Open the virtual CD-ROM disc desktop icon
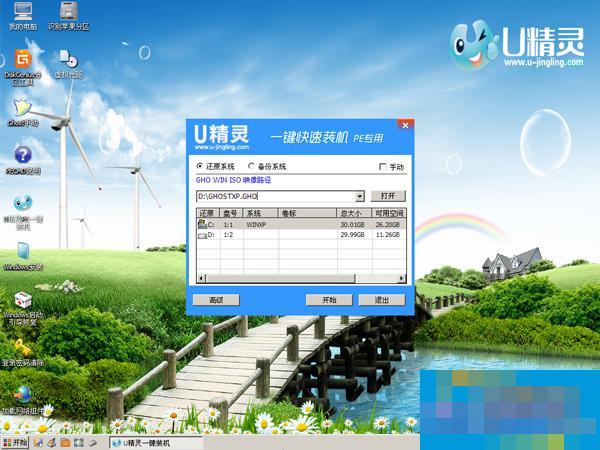This screenshot has height=450, width=600. (x=69, y=64)
